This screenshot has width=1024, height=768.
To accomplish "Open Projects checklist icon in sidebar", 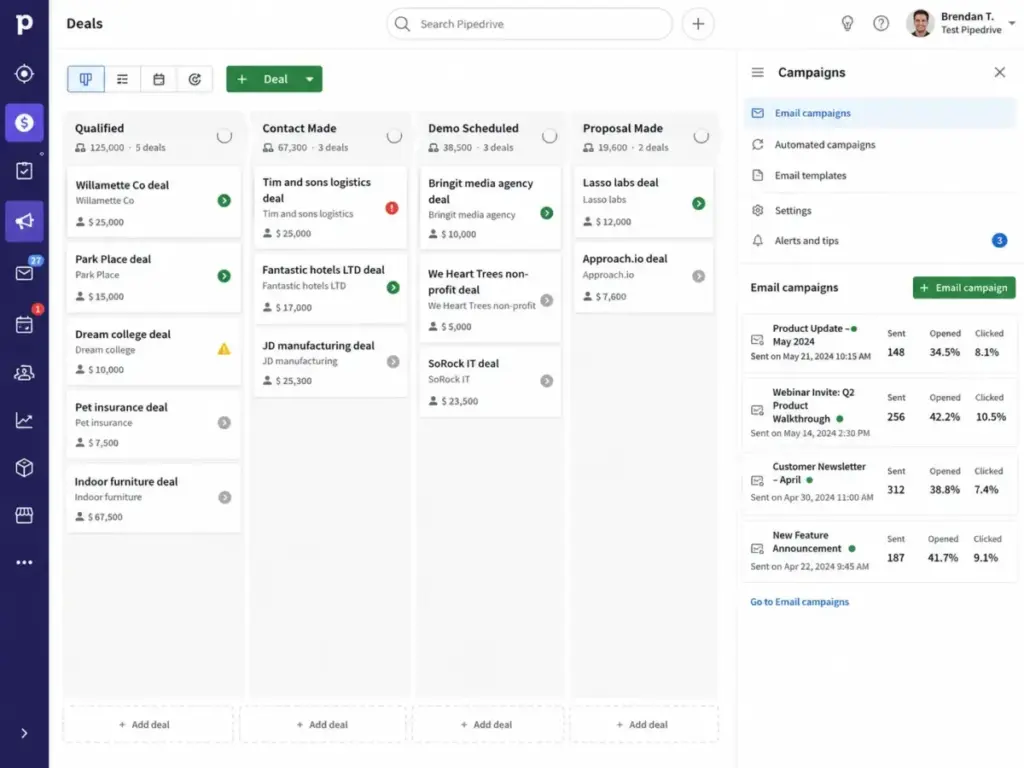I will click(24, 171).
